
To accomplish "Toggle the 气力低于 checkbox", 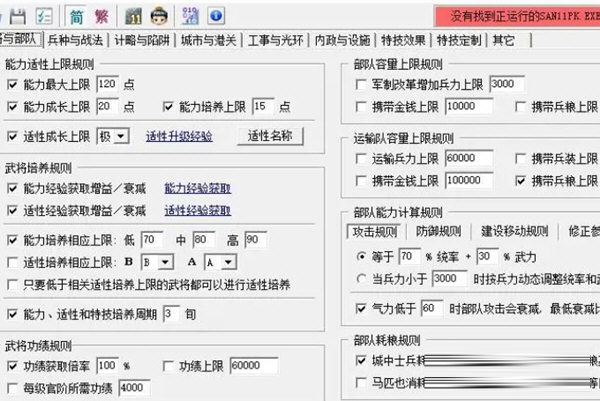I will coord(361,308).
